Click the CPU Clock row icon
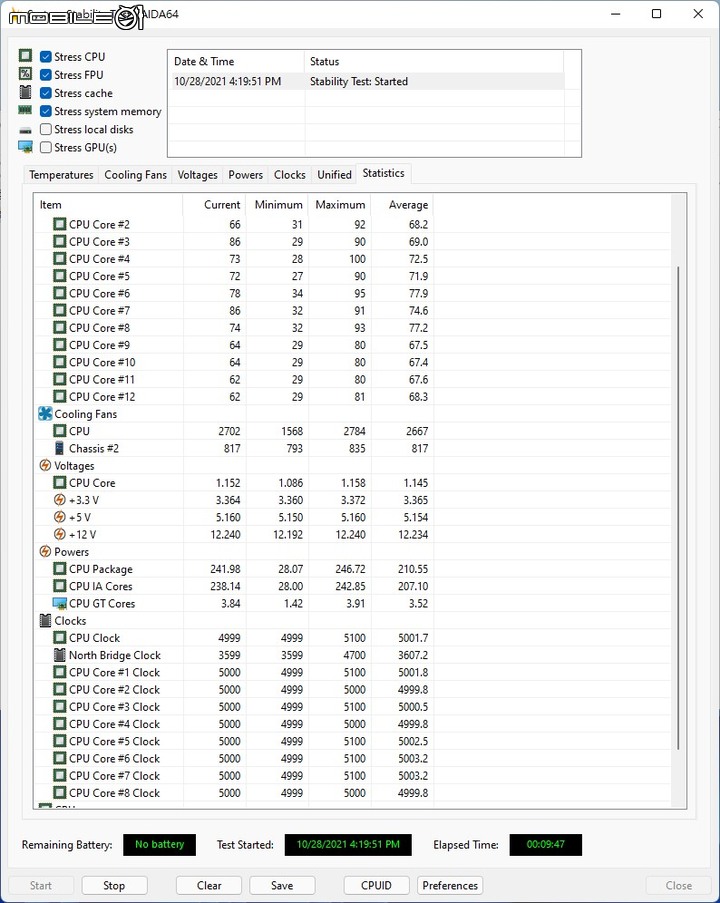The width and height of the screenshot is (720, 903). 60,638
